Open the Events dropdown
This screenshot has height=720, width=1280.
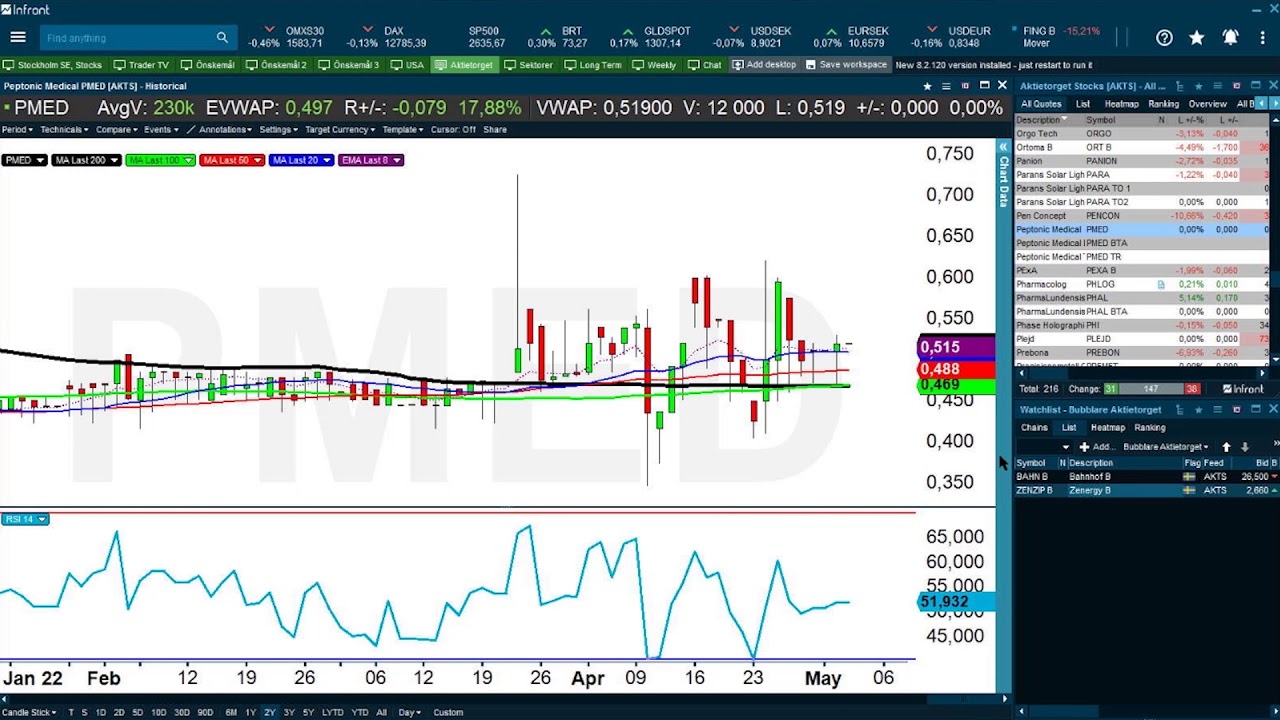pos(161,130)
